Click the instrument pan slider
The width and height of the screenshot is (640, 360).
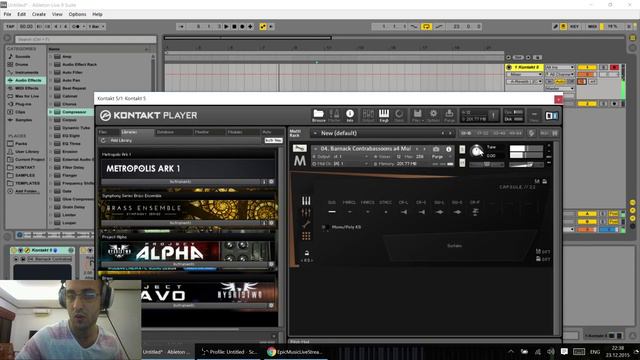(487, 165)
